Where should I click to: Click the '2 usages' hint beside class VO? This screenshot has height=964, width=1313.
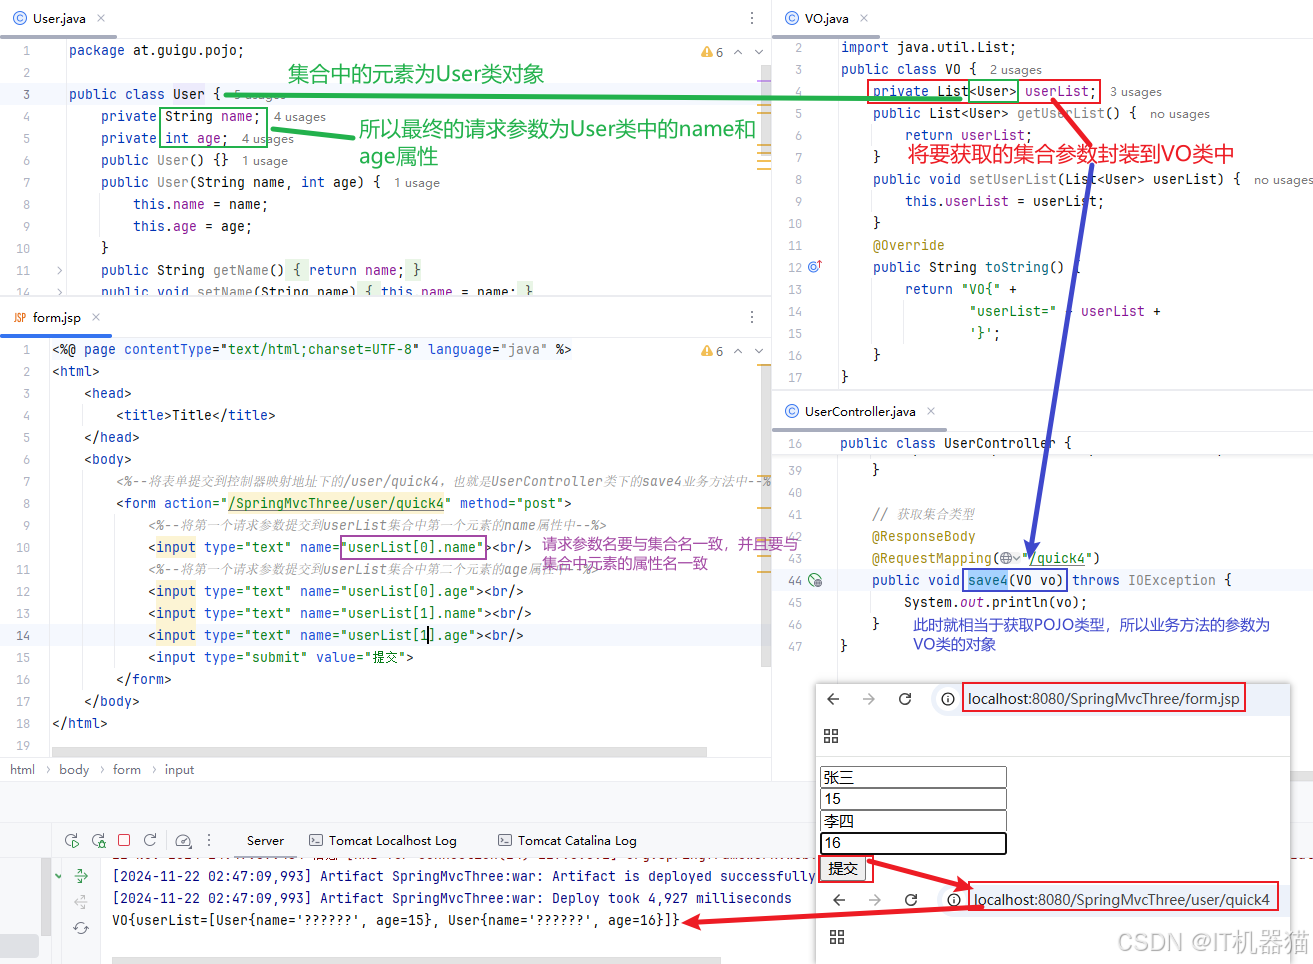click(x=1016, y=70)
